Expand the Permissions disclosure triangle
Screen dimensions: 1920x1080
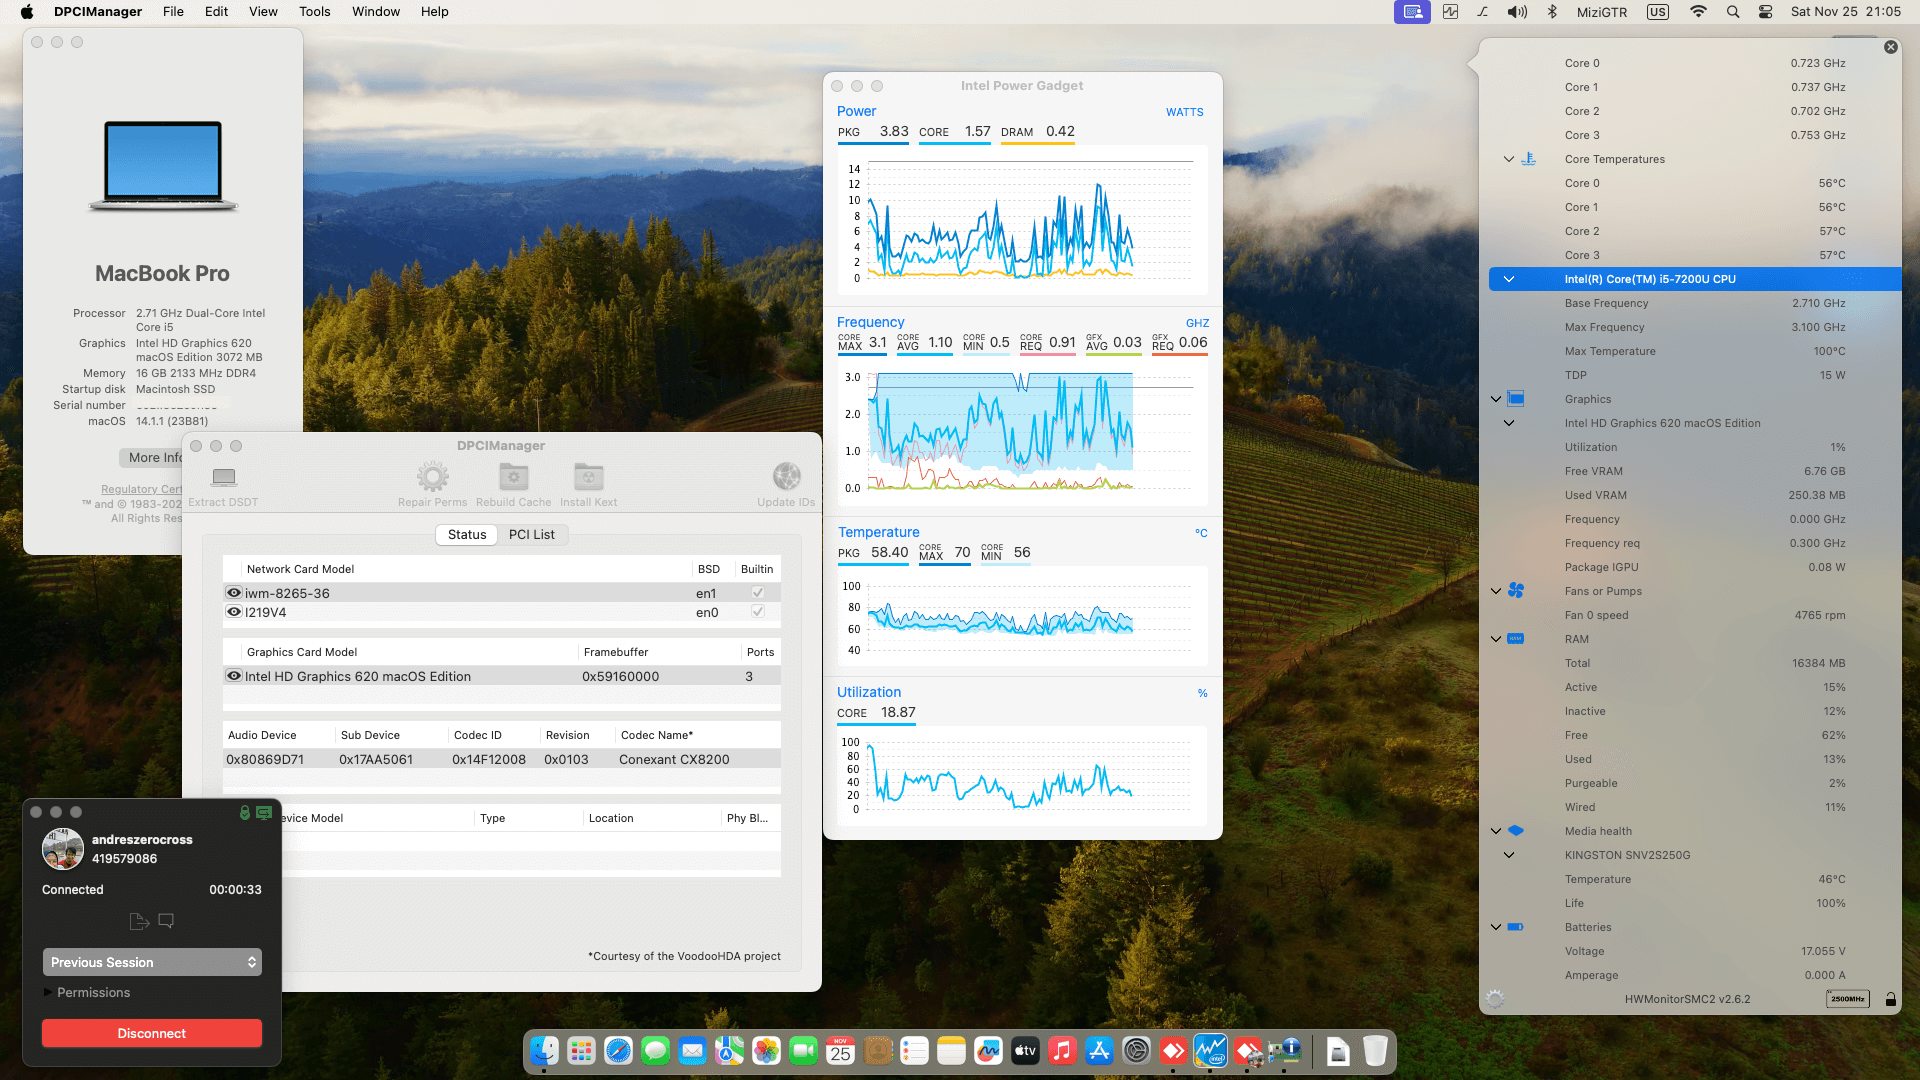click(47, 992)
